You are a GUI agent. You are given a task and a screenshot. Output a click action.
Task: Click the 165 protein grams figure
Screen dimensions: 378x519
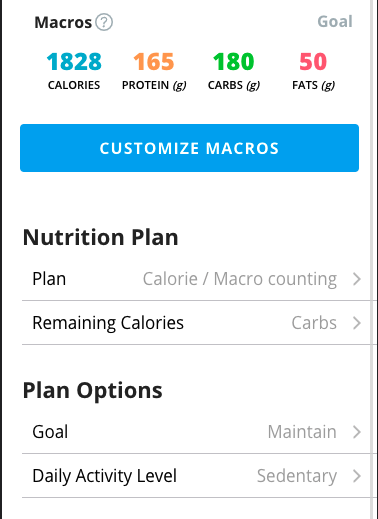point(154,62)
